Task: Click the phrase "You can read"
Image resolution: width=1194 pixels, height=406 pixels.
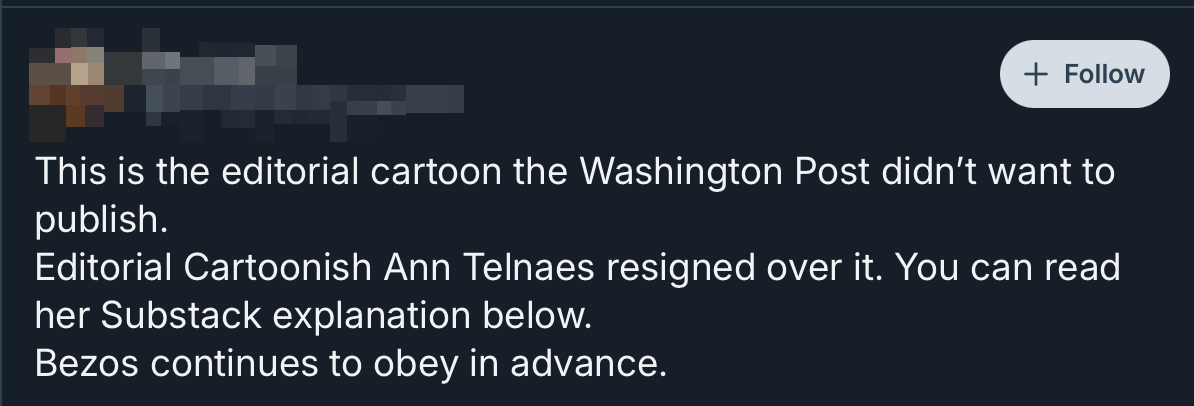Action: pyautogui.click(x=1007, y=267)
